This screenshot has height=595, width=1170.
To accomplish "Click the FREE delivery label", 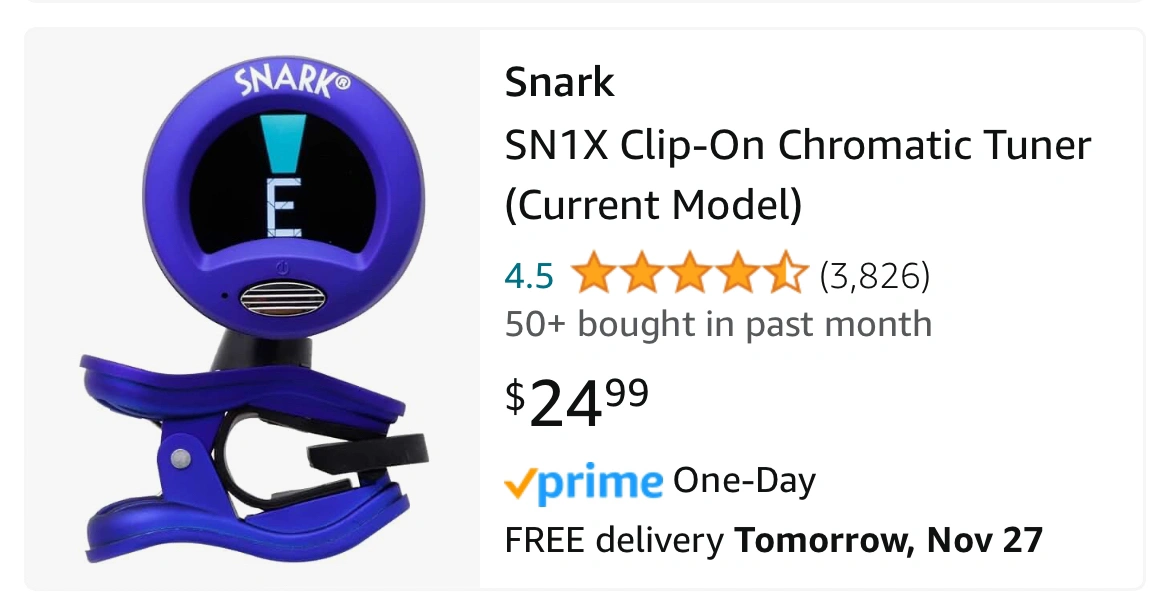I will coord(614,540).
